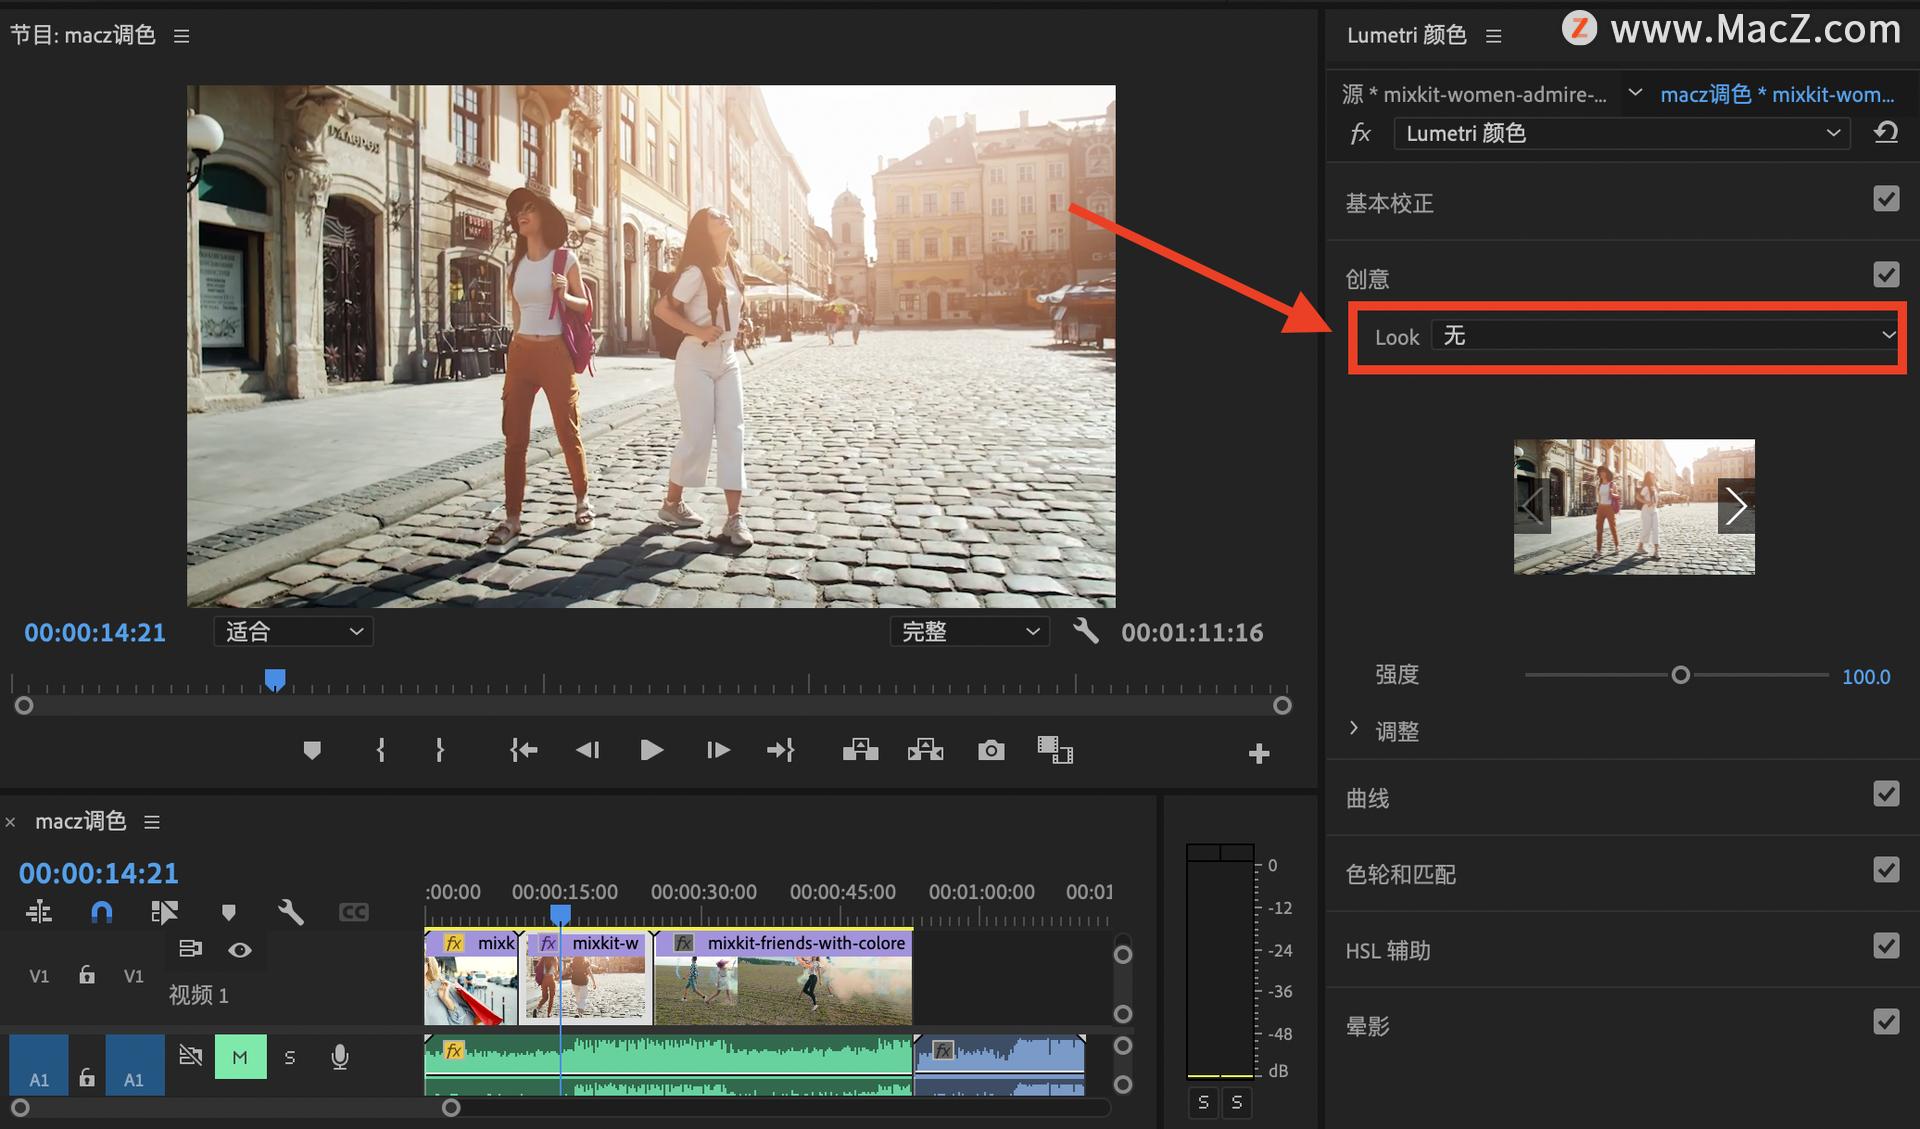Step forward one frame
The width and height of the screenshot is (1920, 1129).
pyautogui.click(x=718, y=750)
